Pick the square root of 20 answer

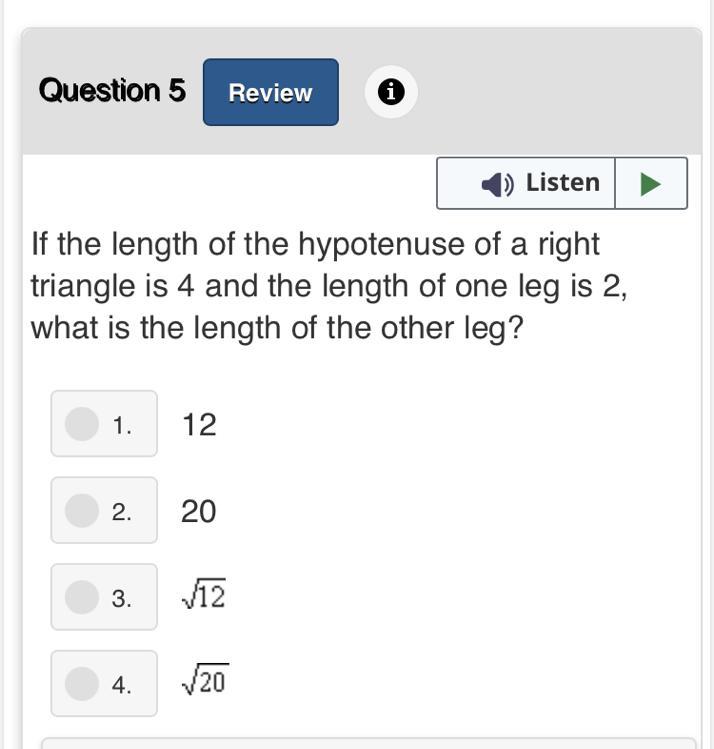coord(205,680)
